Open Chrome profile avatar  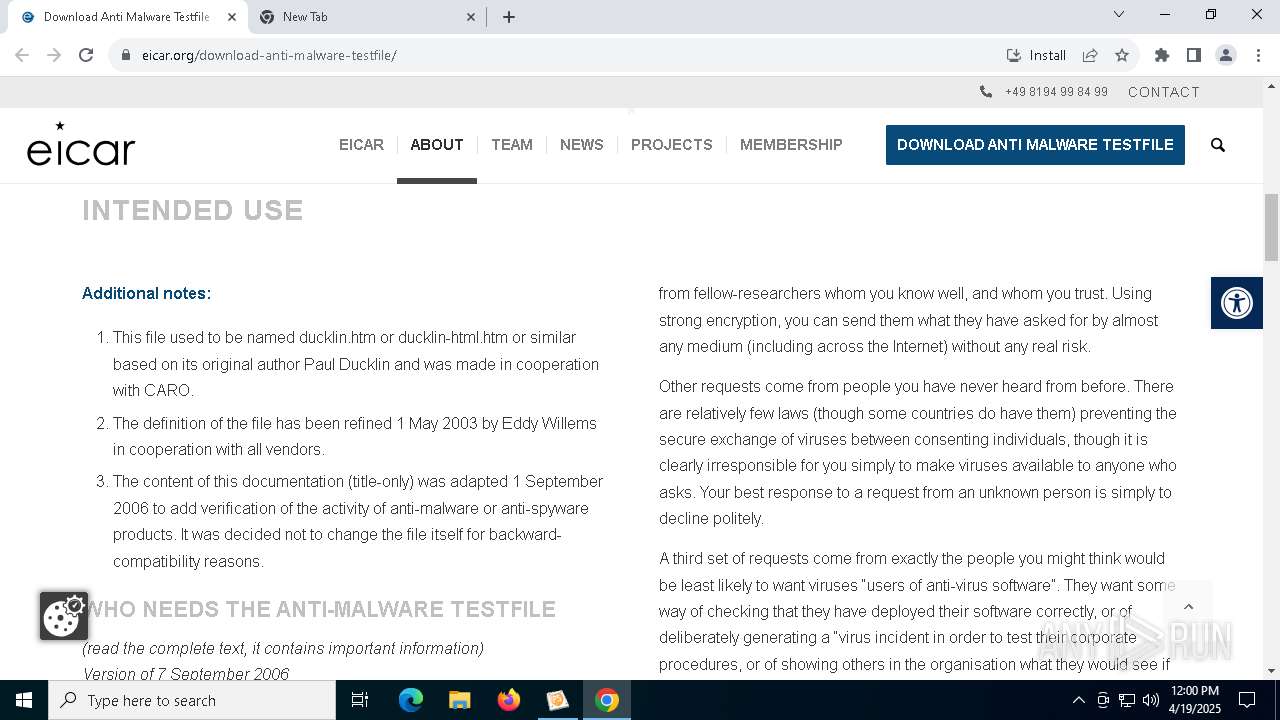tap(1225, 55)
